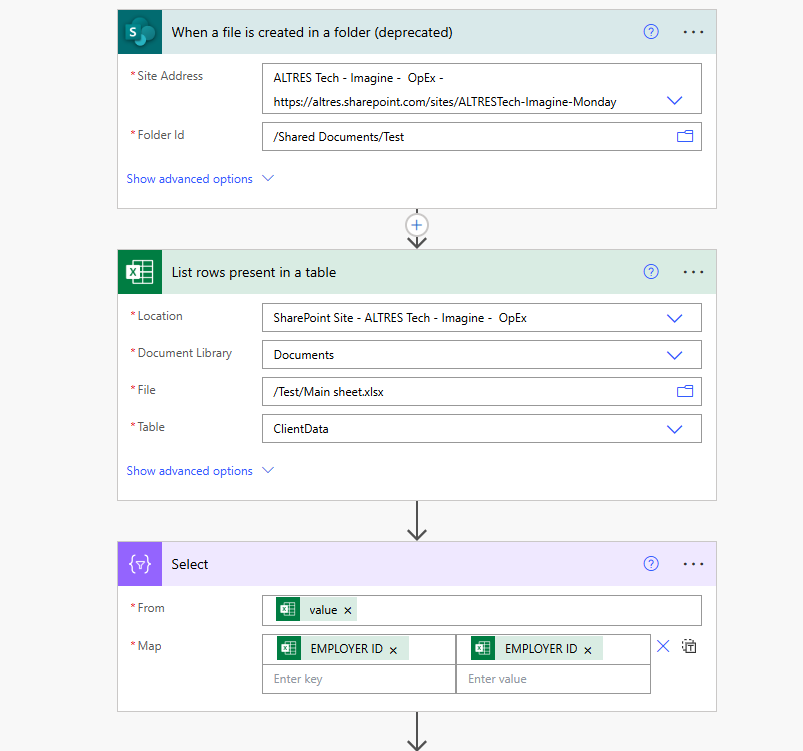Image resolution: width=803 pixels, height=751 pixels.
Task: Expand chevron beside trigger's advanced options
Action: pos(268,178)
